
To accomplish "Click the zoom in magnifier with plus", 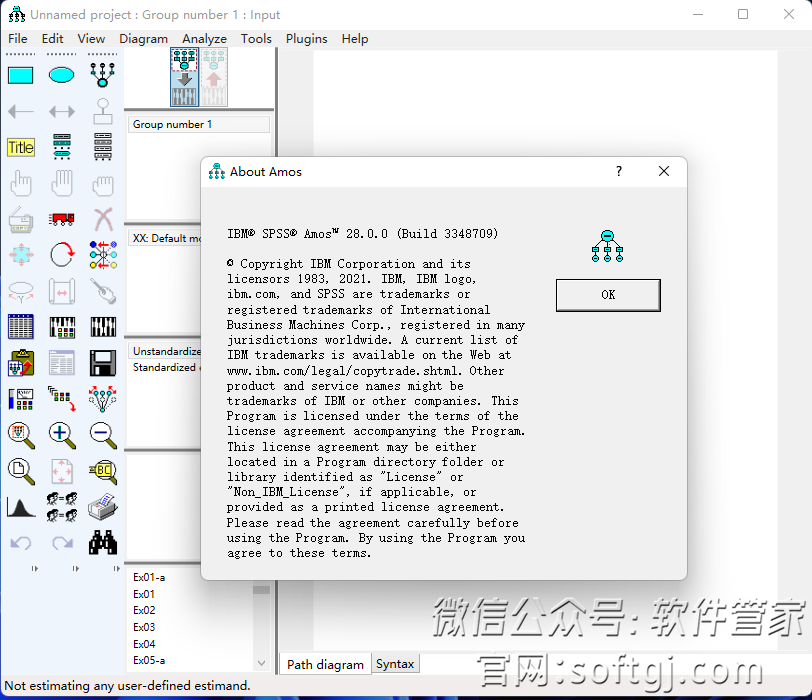I will 62,435.
